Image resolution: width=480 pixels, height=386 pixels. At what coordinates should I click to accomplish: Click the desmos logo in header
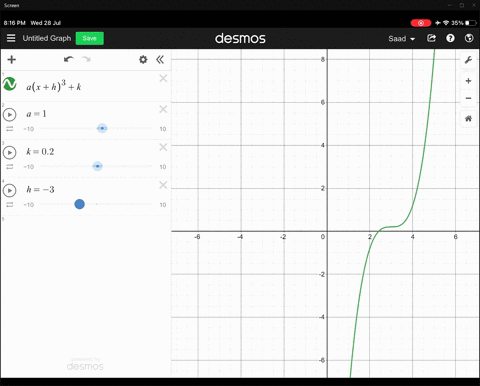click(x=240, y=38)
